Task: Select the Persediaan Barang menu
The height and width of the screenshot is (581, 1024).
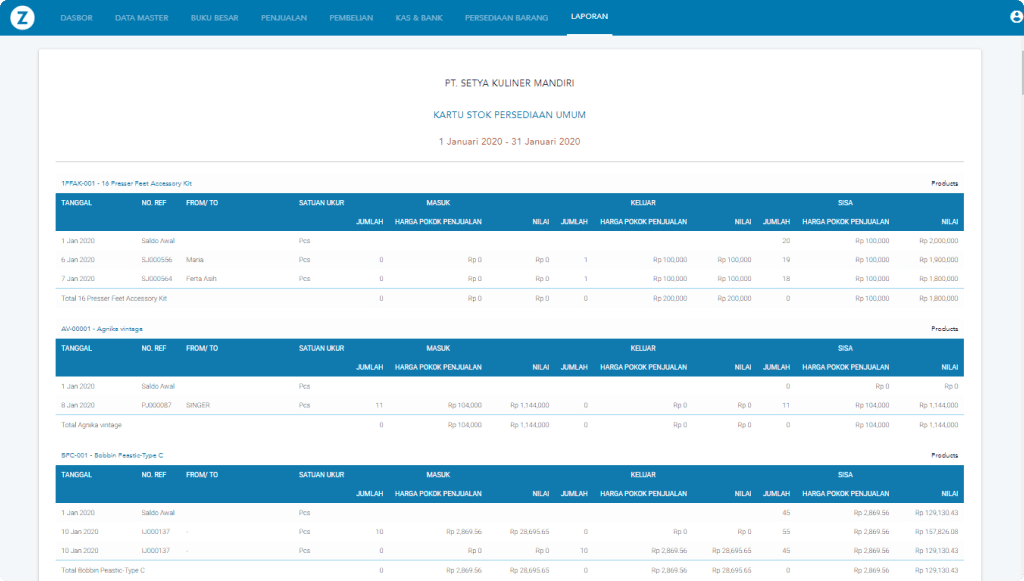Action: point(505,18)
